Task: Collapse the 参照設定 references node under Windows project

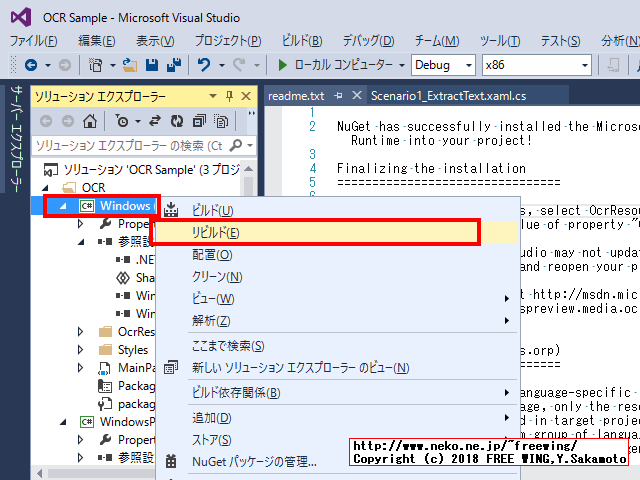Action: 81,242
